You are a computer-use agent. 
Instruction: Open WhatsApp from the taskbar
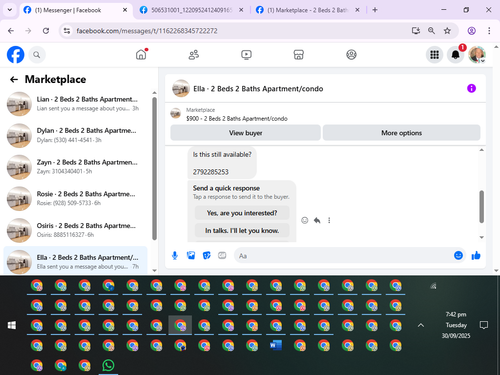click(x=108, y=366)
